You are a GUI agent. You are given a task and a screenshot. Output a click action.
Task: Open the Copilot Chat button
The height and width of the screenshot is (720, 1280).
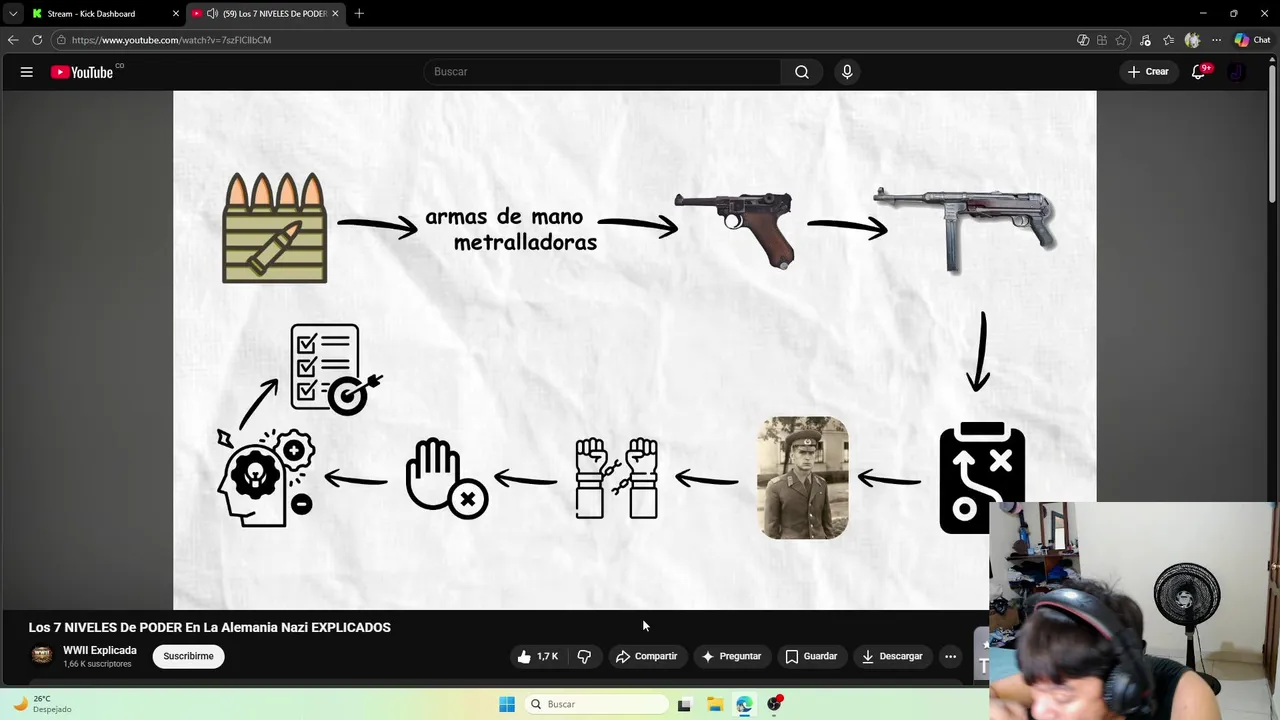coord(1252,40)
